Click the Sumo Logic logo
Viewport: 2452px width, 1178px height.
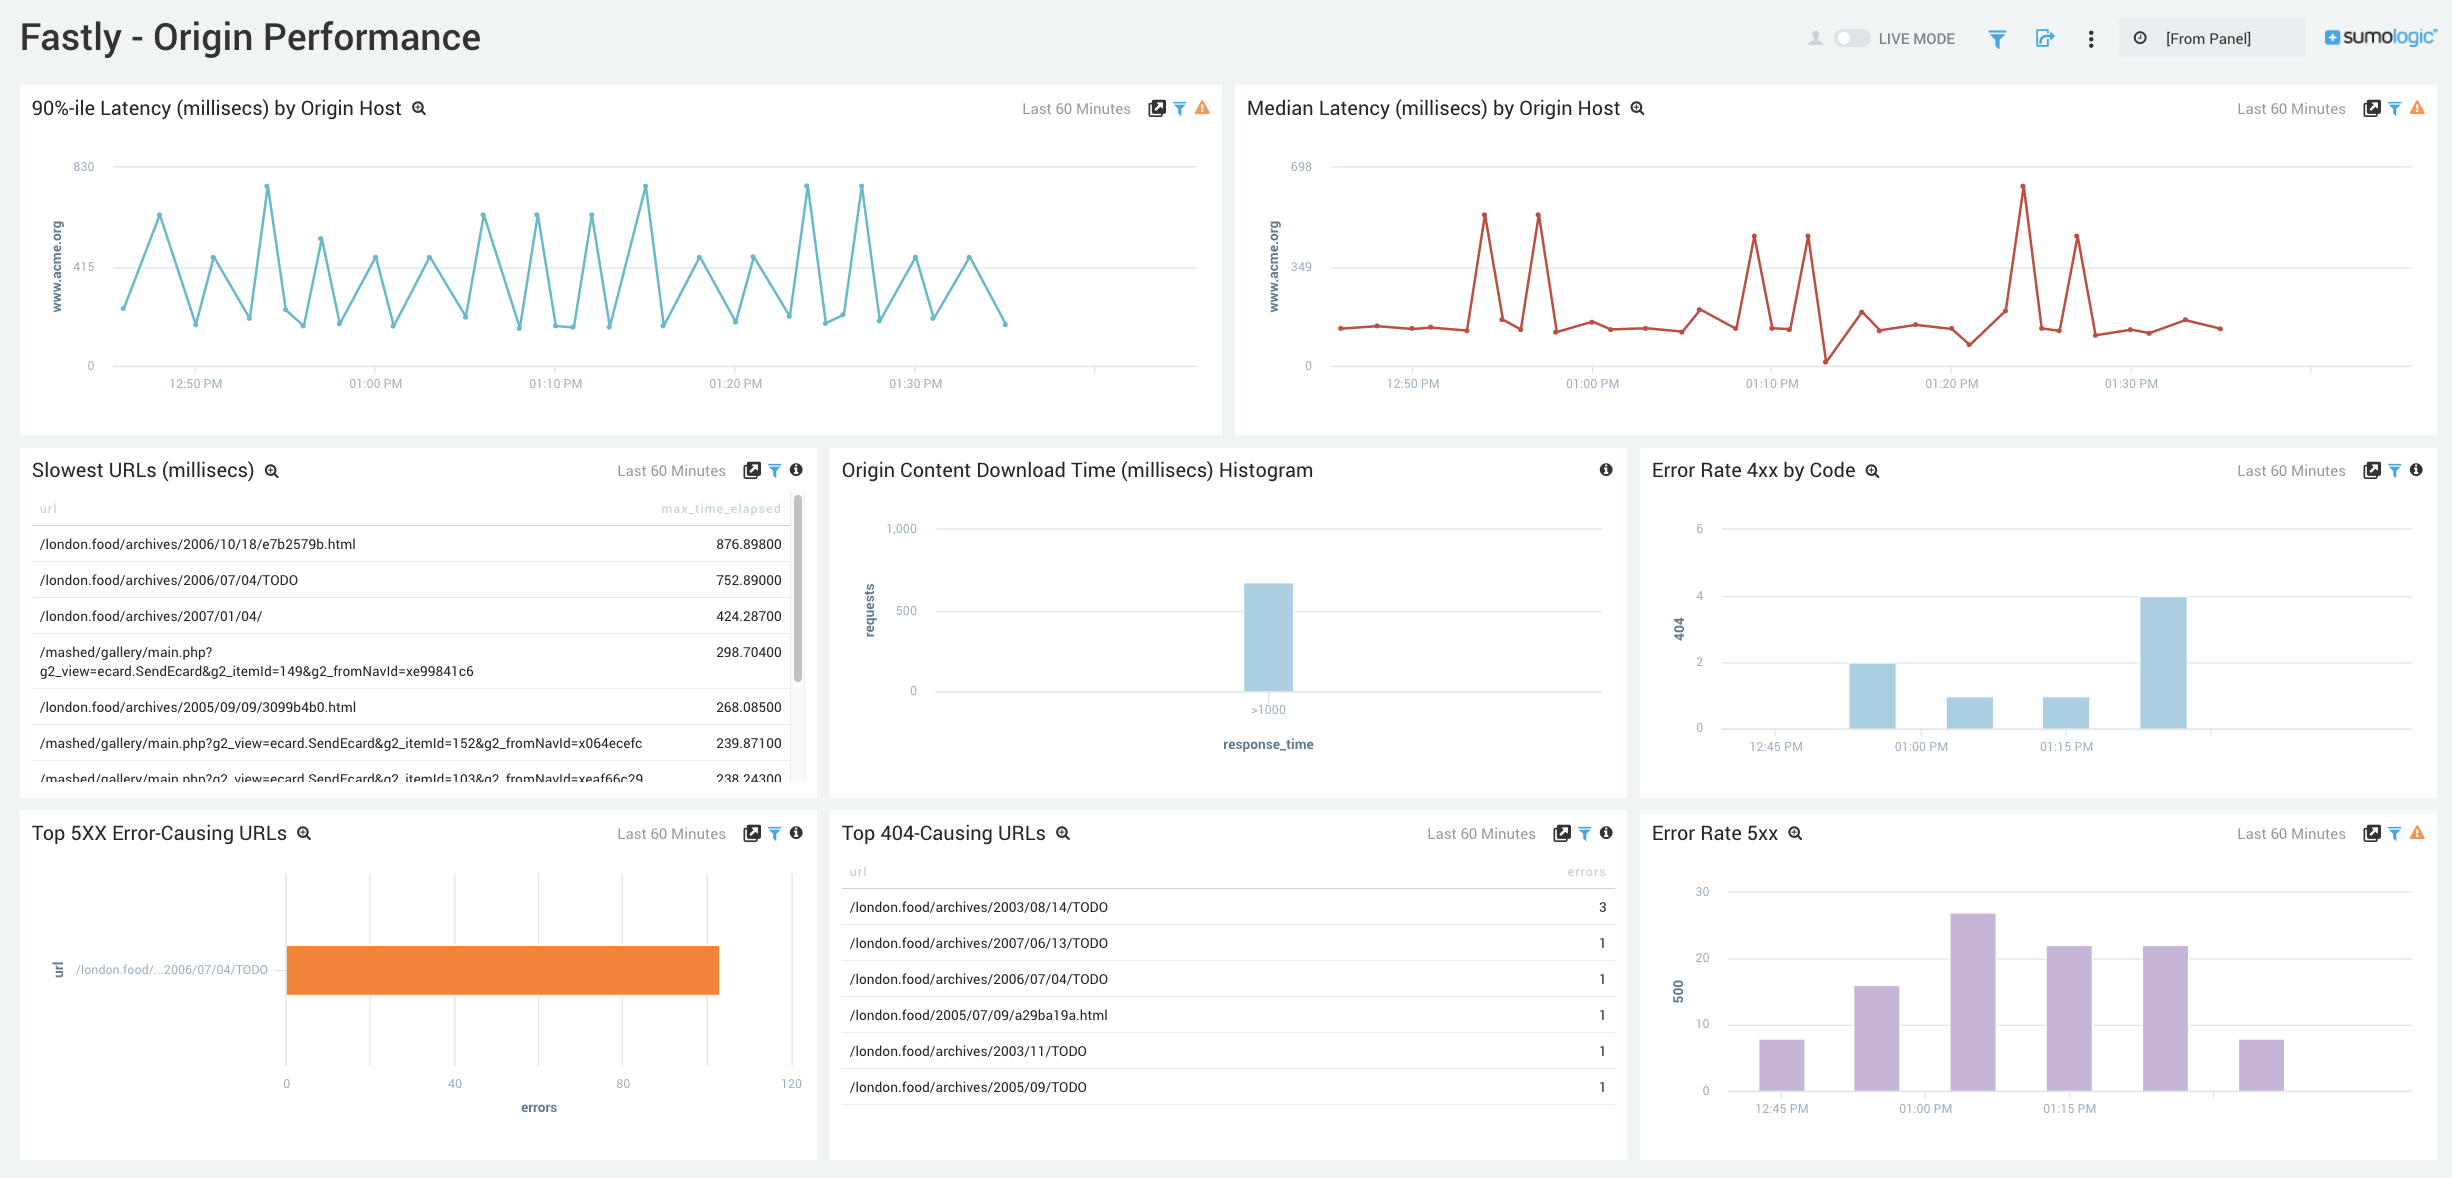click(x=2380, y=37)
